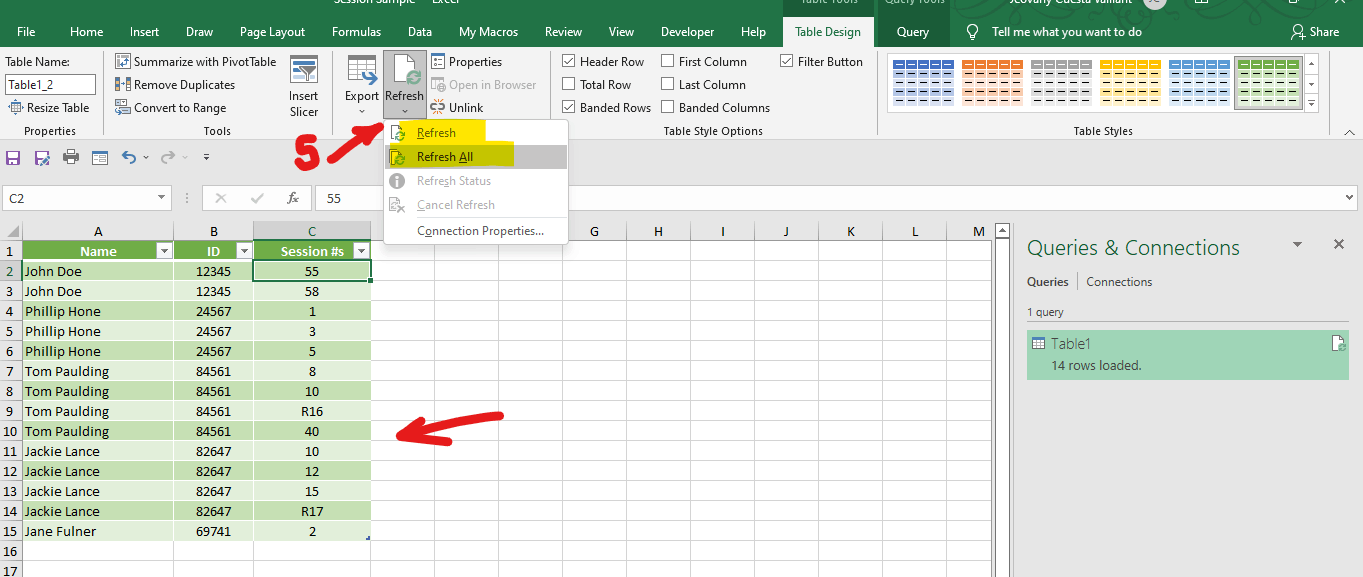Undo the last action
1363x577 pixels.
[128, 157]
